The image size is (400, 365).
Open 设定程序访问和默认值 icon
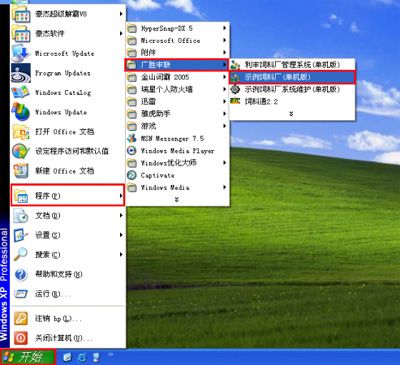[x=21, y=151]
